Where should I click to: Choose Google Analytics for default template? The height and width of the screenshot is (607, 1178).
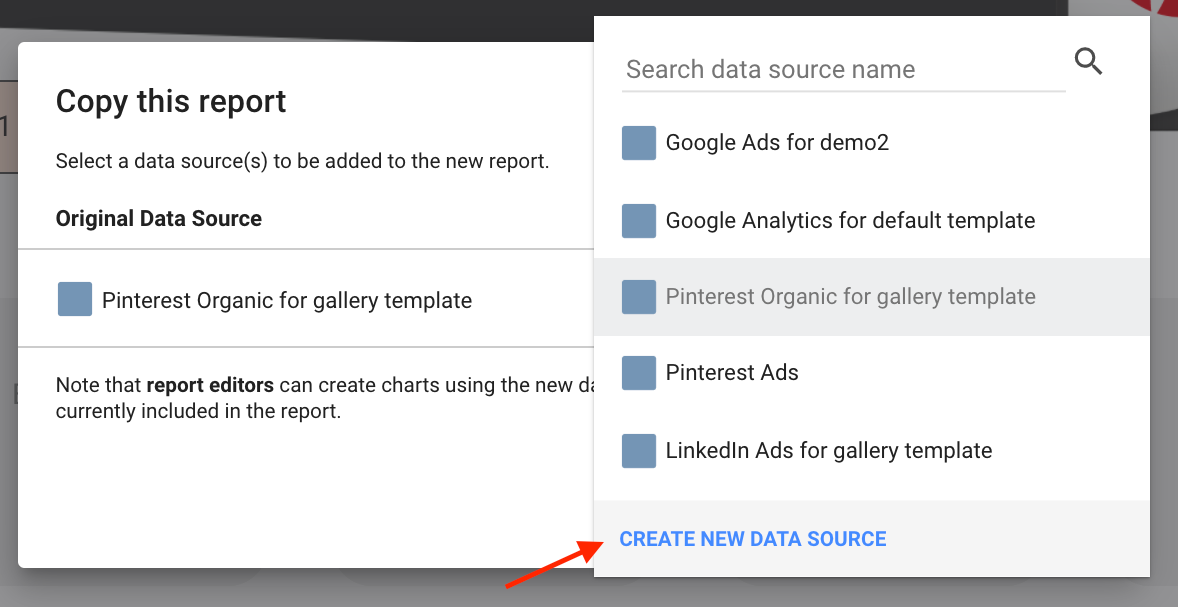[850, 220]
